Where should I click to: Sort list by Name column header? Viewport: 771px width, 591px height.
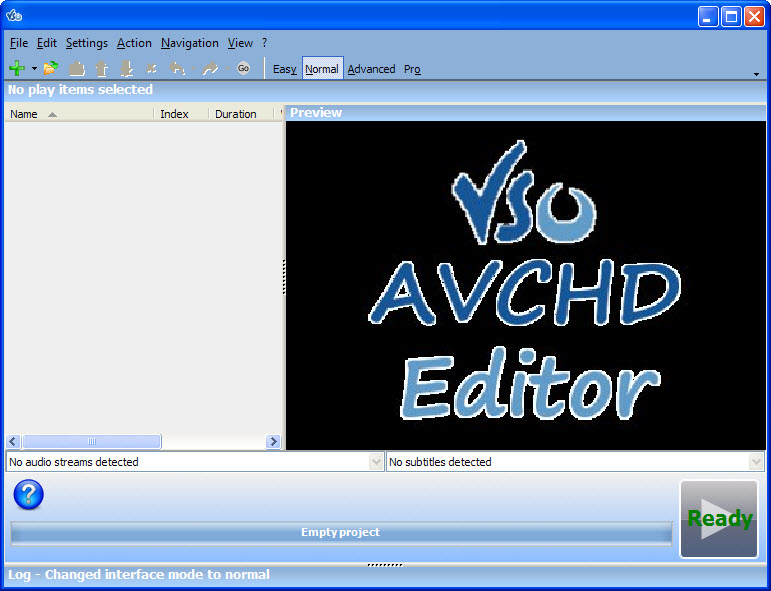click(79, 114)
